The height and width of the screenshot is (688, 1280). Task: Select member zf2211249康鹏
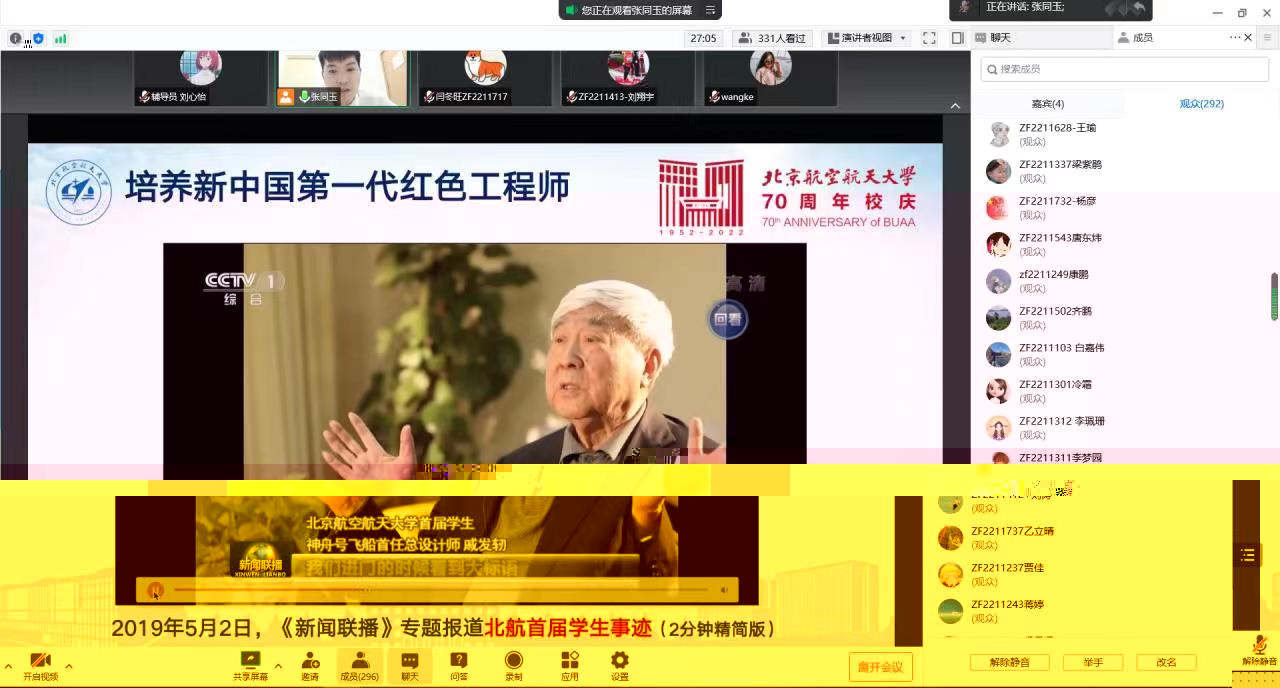(1120, 281)
